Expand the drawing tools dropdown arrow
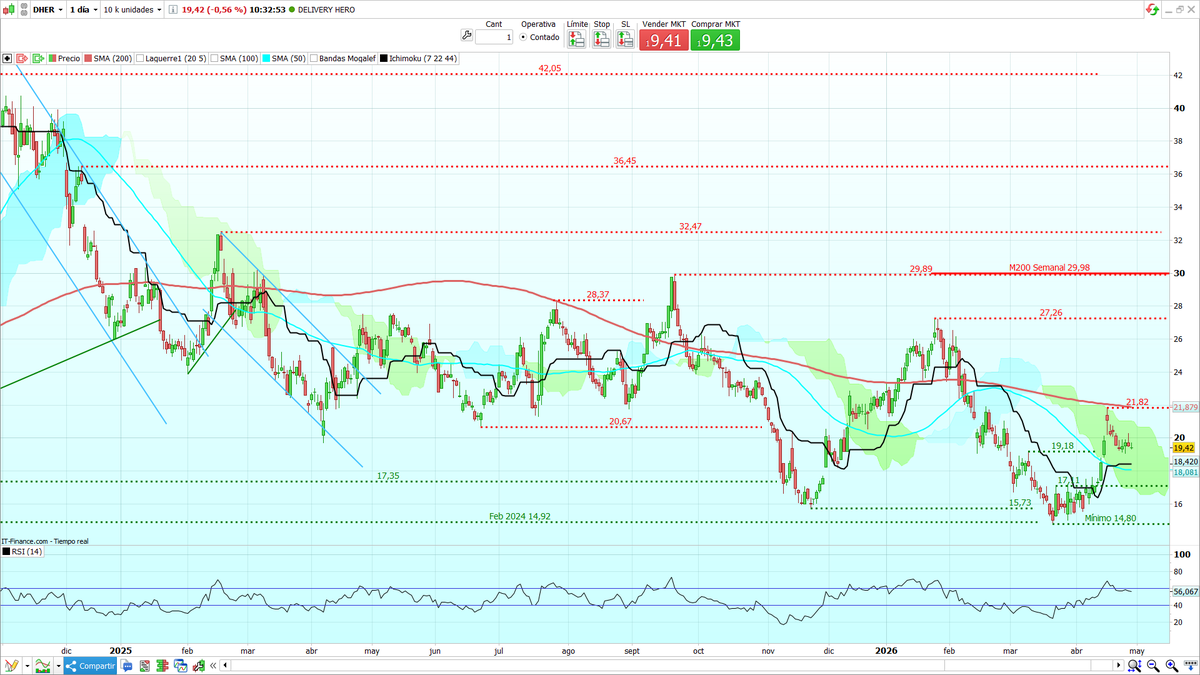 tap(27, 666)
